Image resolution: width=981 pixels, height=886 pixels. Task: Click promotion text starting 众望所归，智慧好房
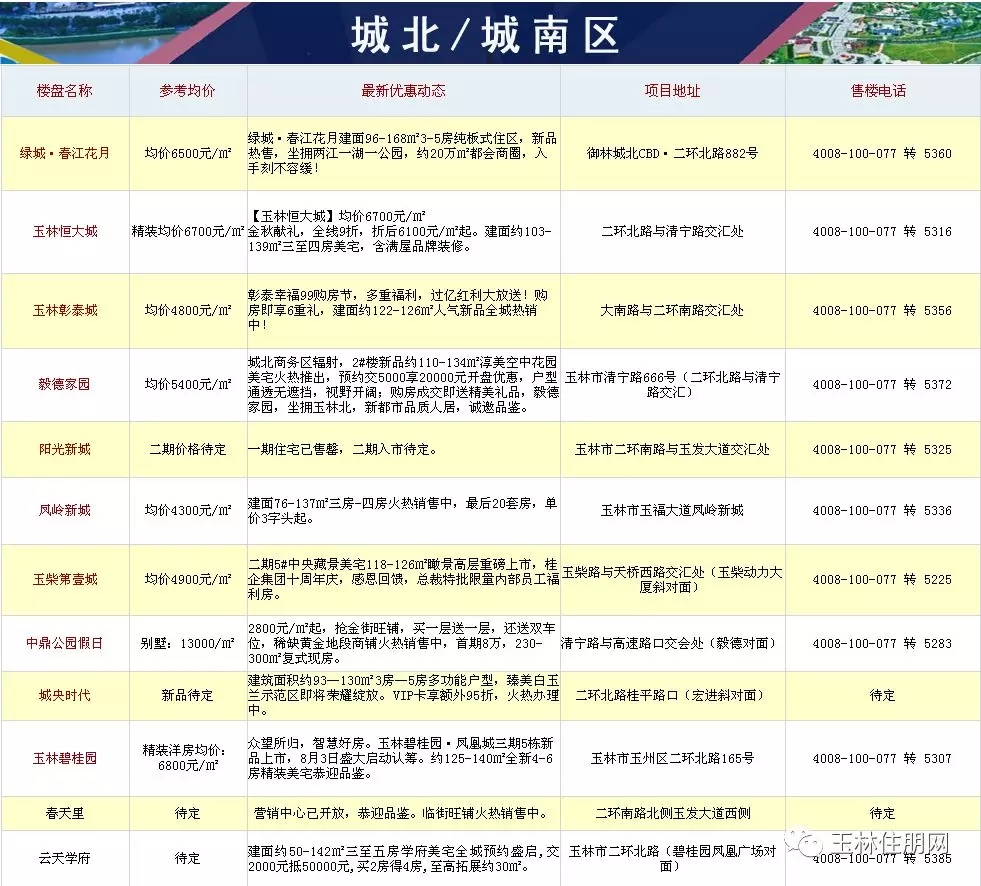[400, 758]
